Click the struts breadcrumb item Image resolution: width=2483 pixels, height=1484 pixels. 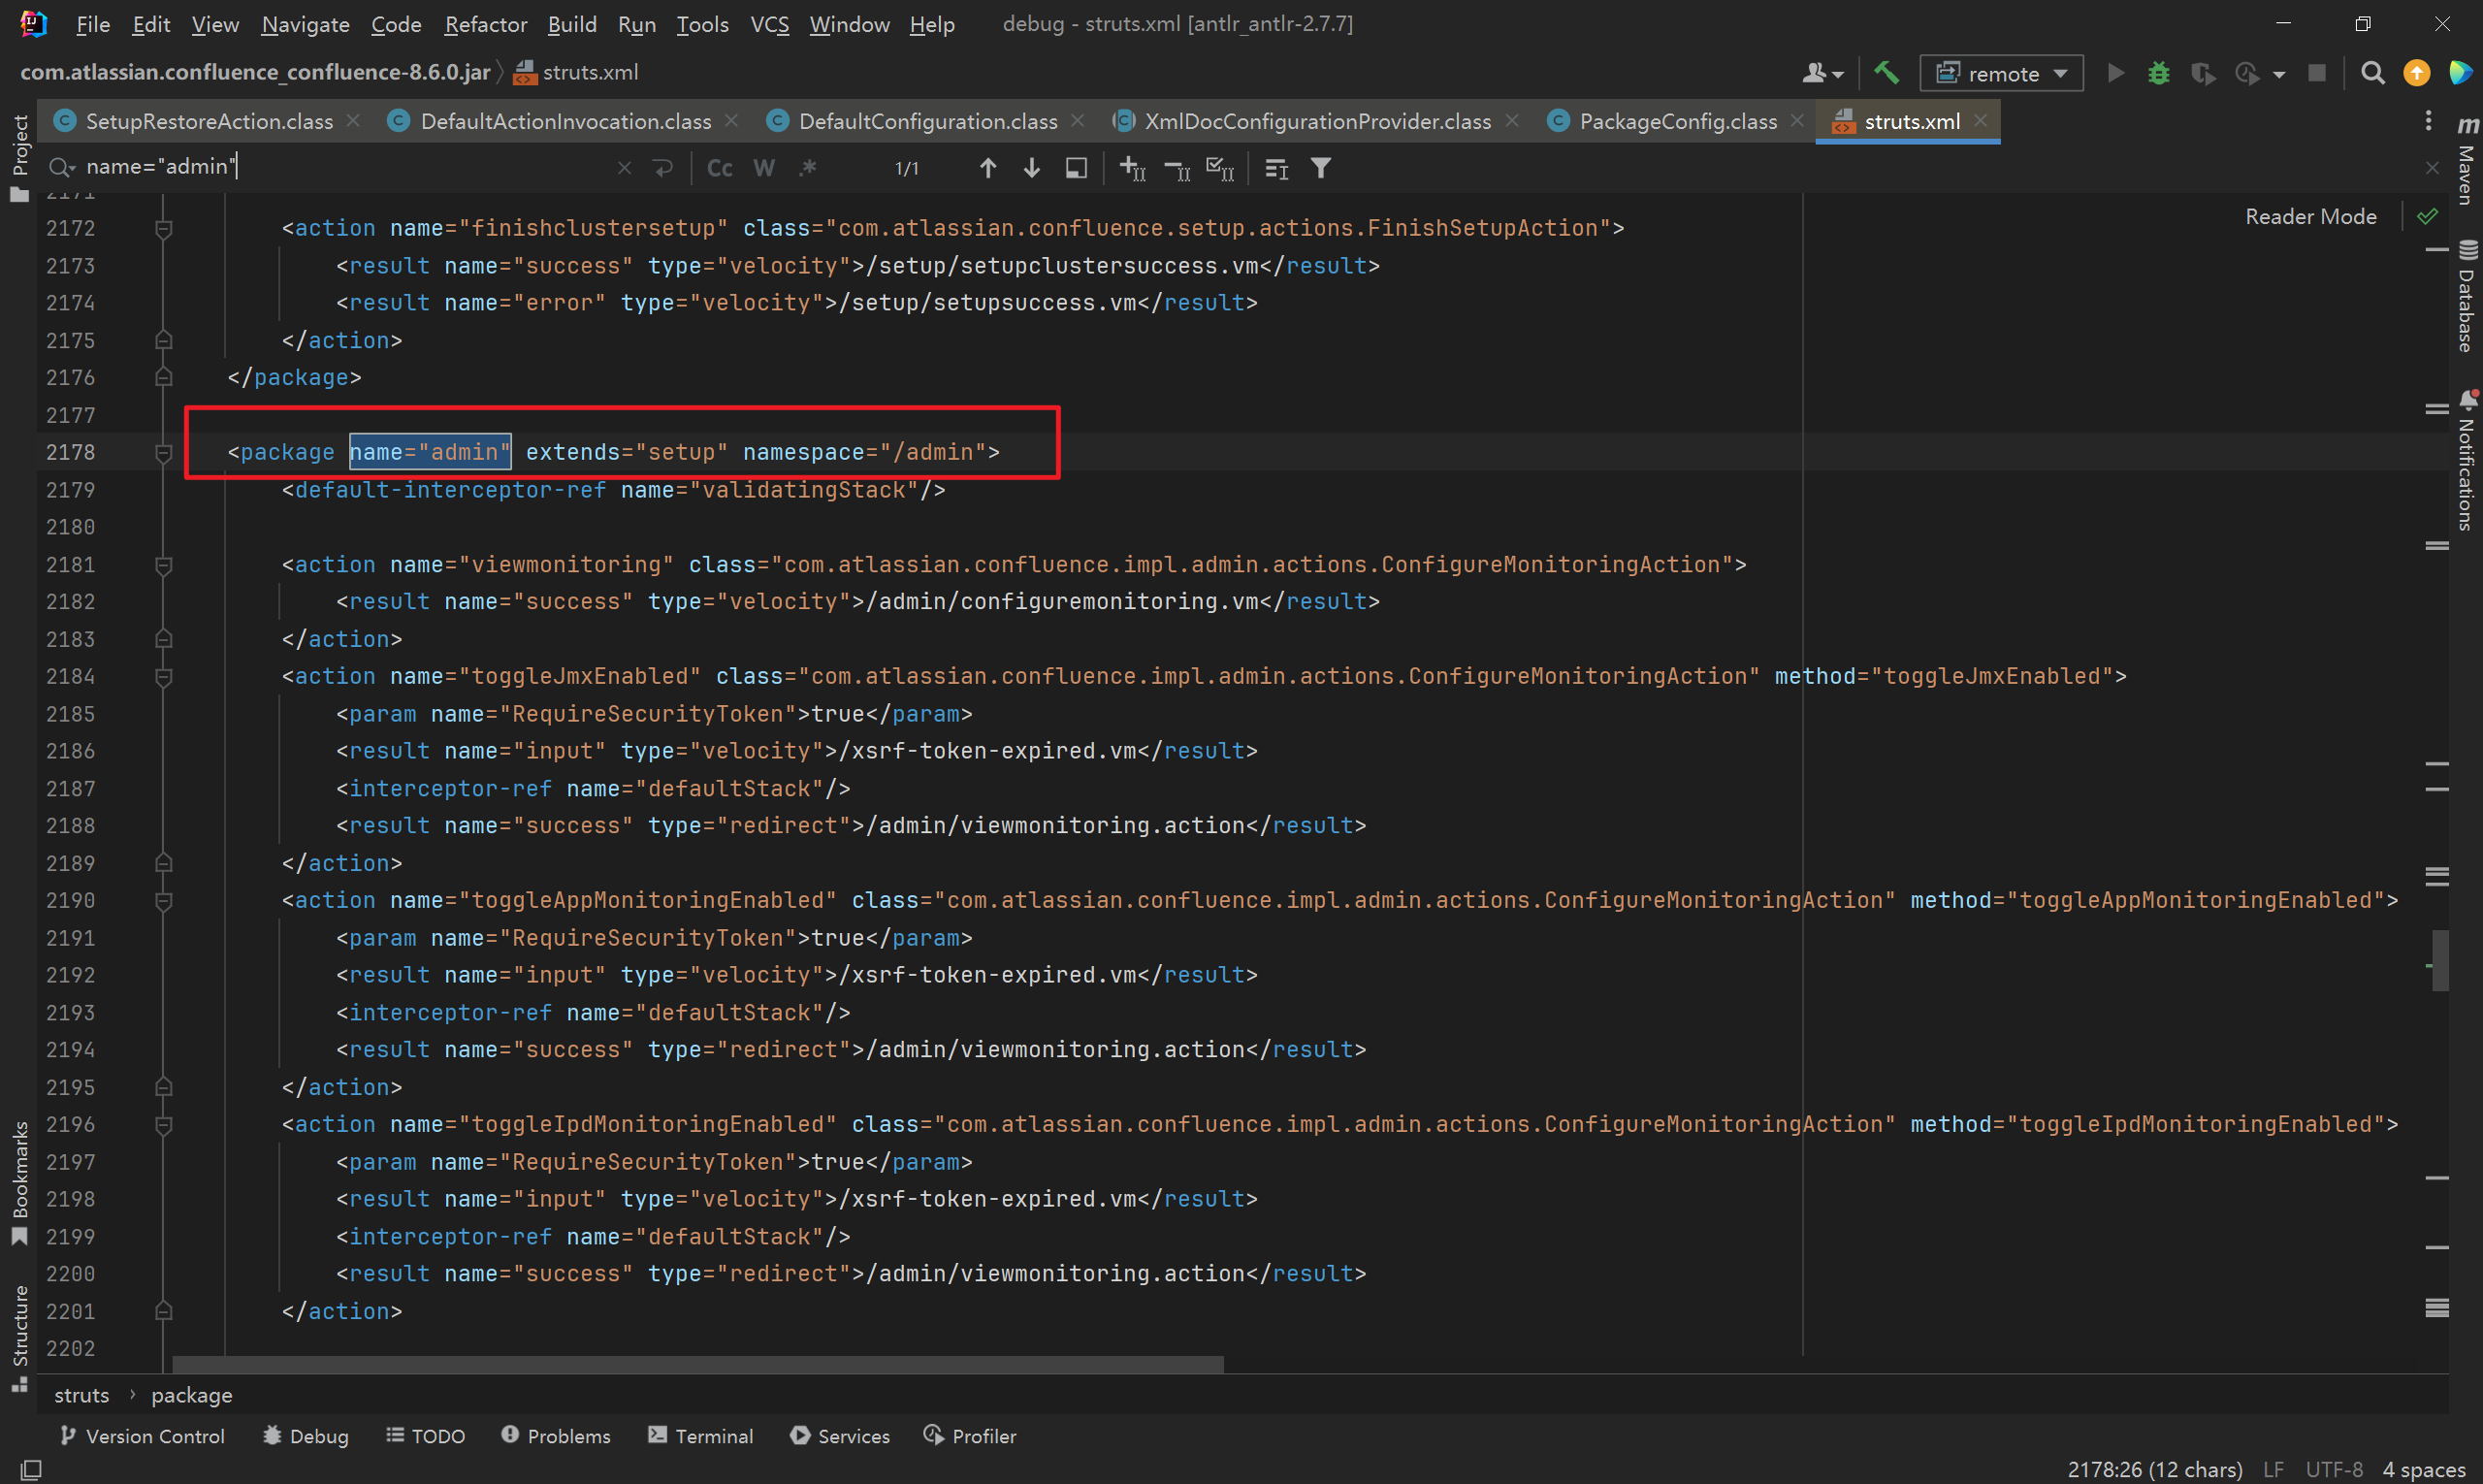click(x=81, y=1395)
